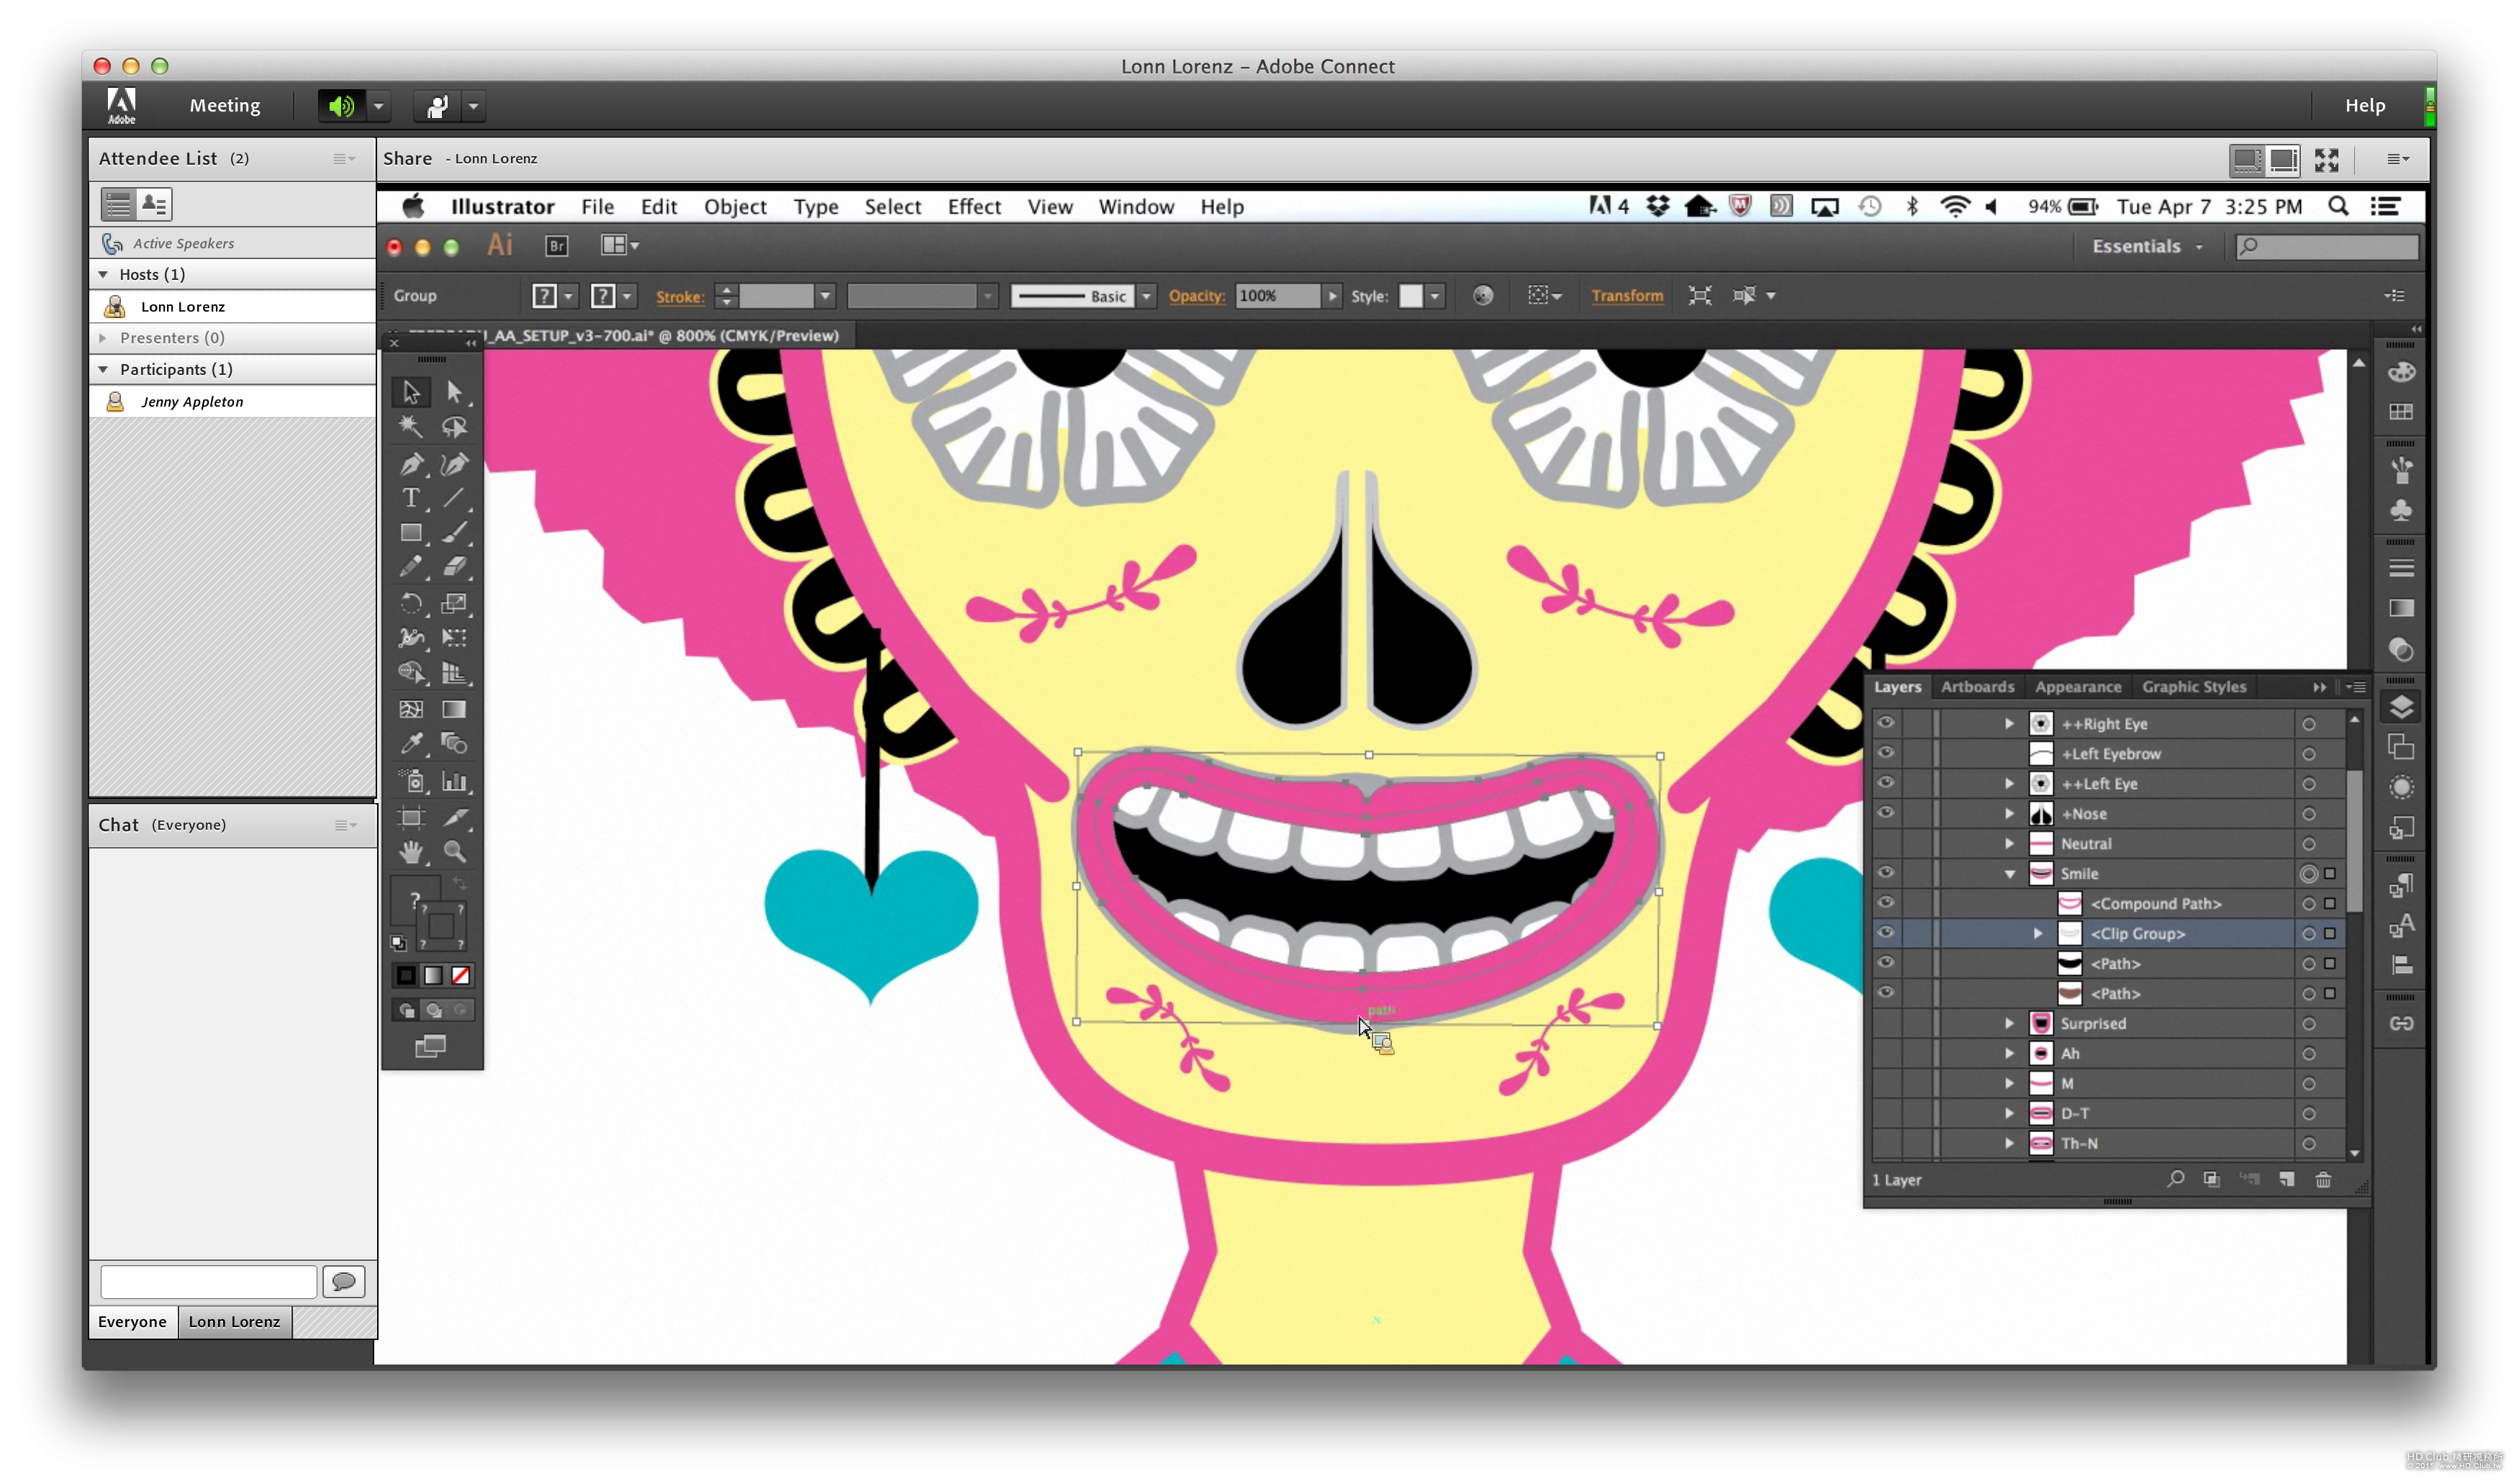Switch to the Appearance tab
The image size is (2519, 1484).
(2077, 687)
